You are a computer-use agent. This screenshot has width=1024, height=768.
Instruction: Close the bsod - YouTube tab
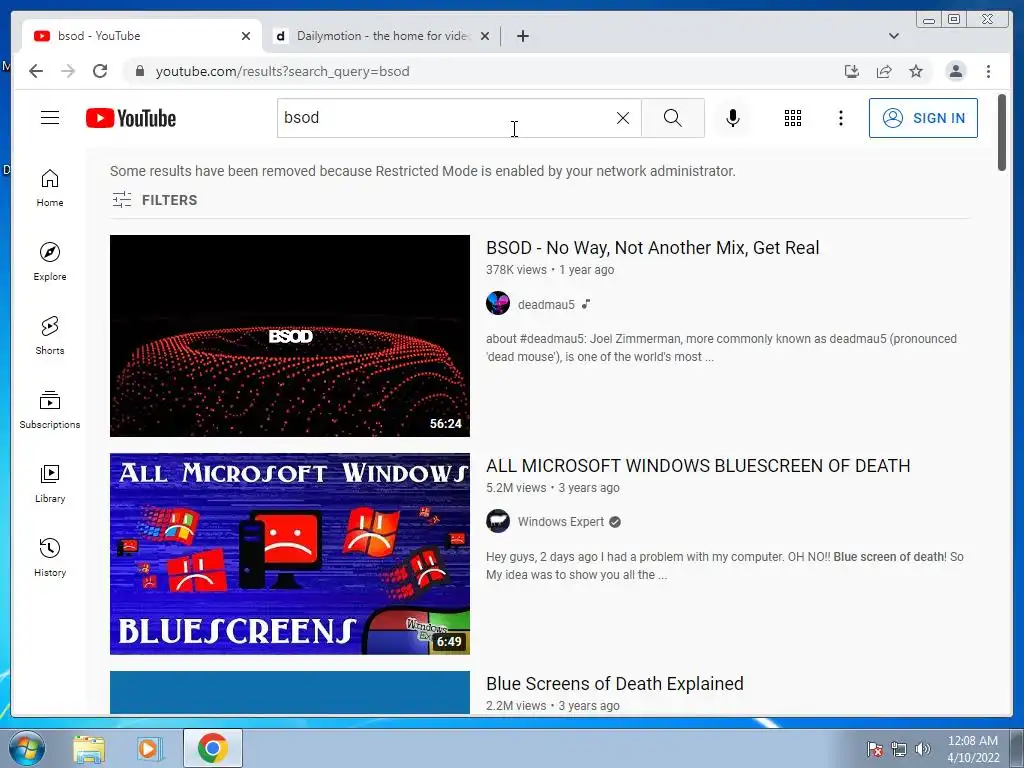click(x=246, y=36)
